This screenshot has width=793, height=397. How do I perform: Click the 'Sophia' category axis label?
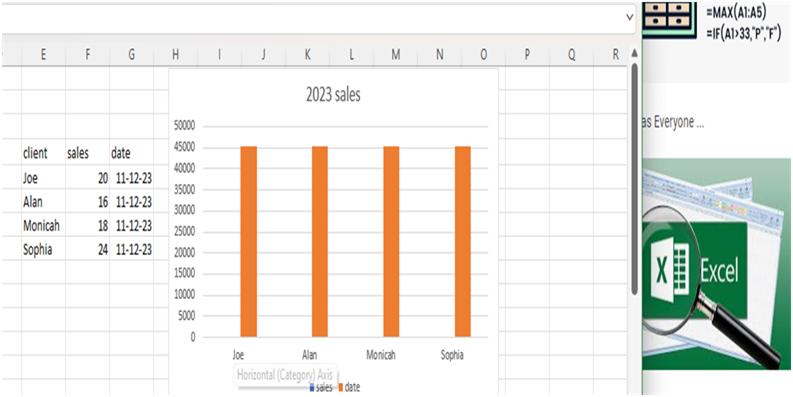[452, 355]
